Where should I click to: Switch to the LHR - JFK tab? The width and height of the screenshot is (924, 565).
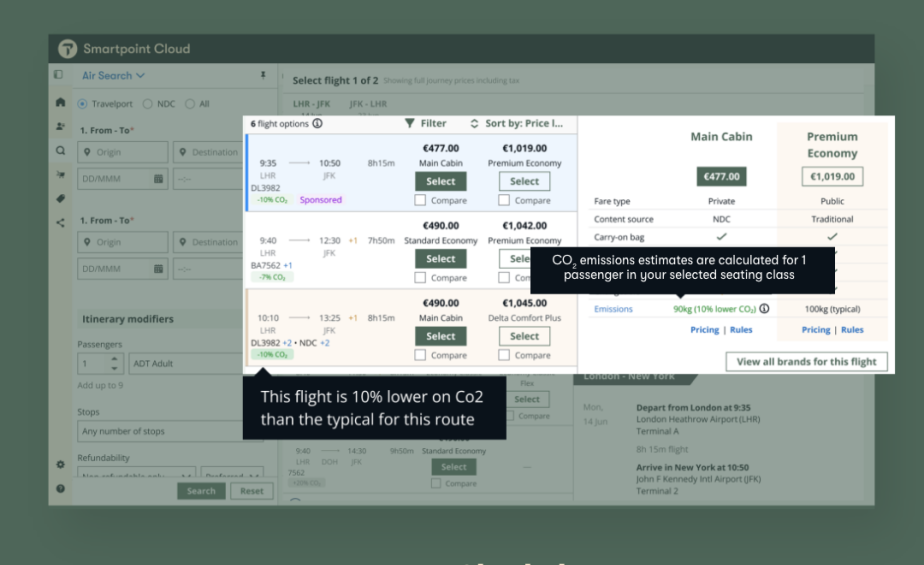click(x=312, y=104)
